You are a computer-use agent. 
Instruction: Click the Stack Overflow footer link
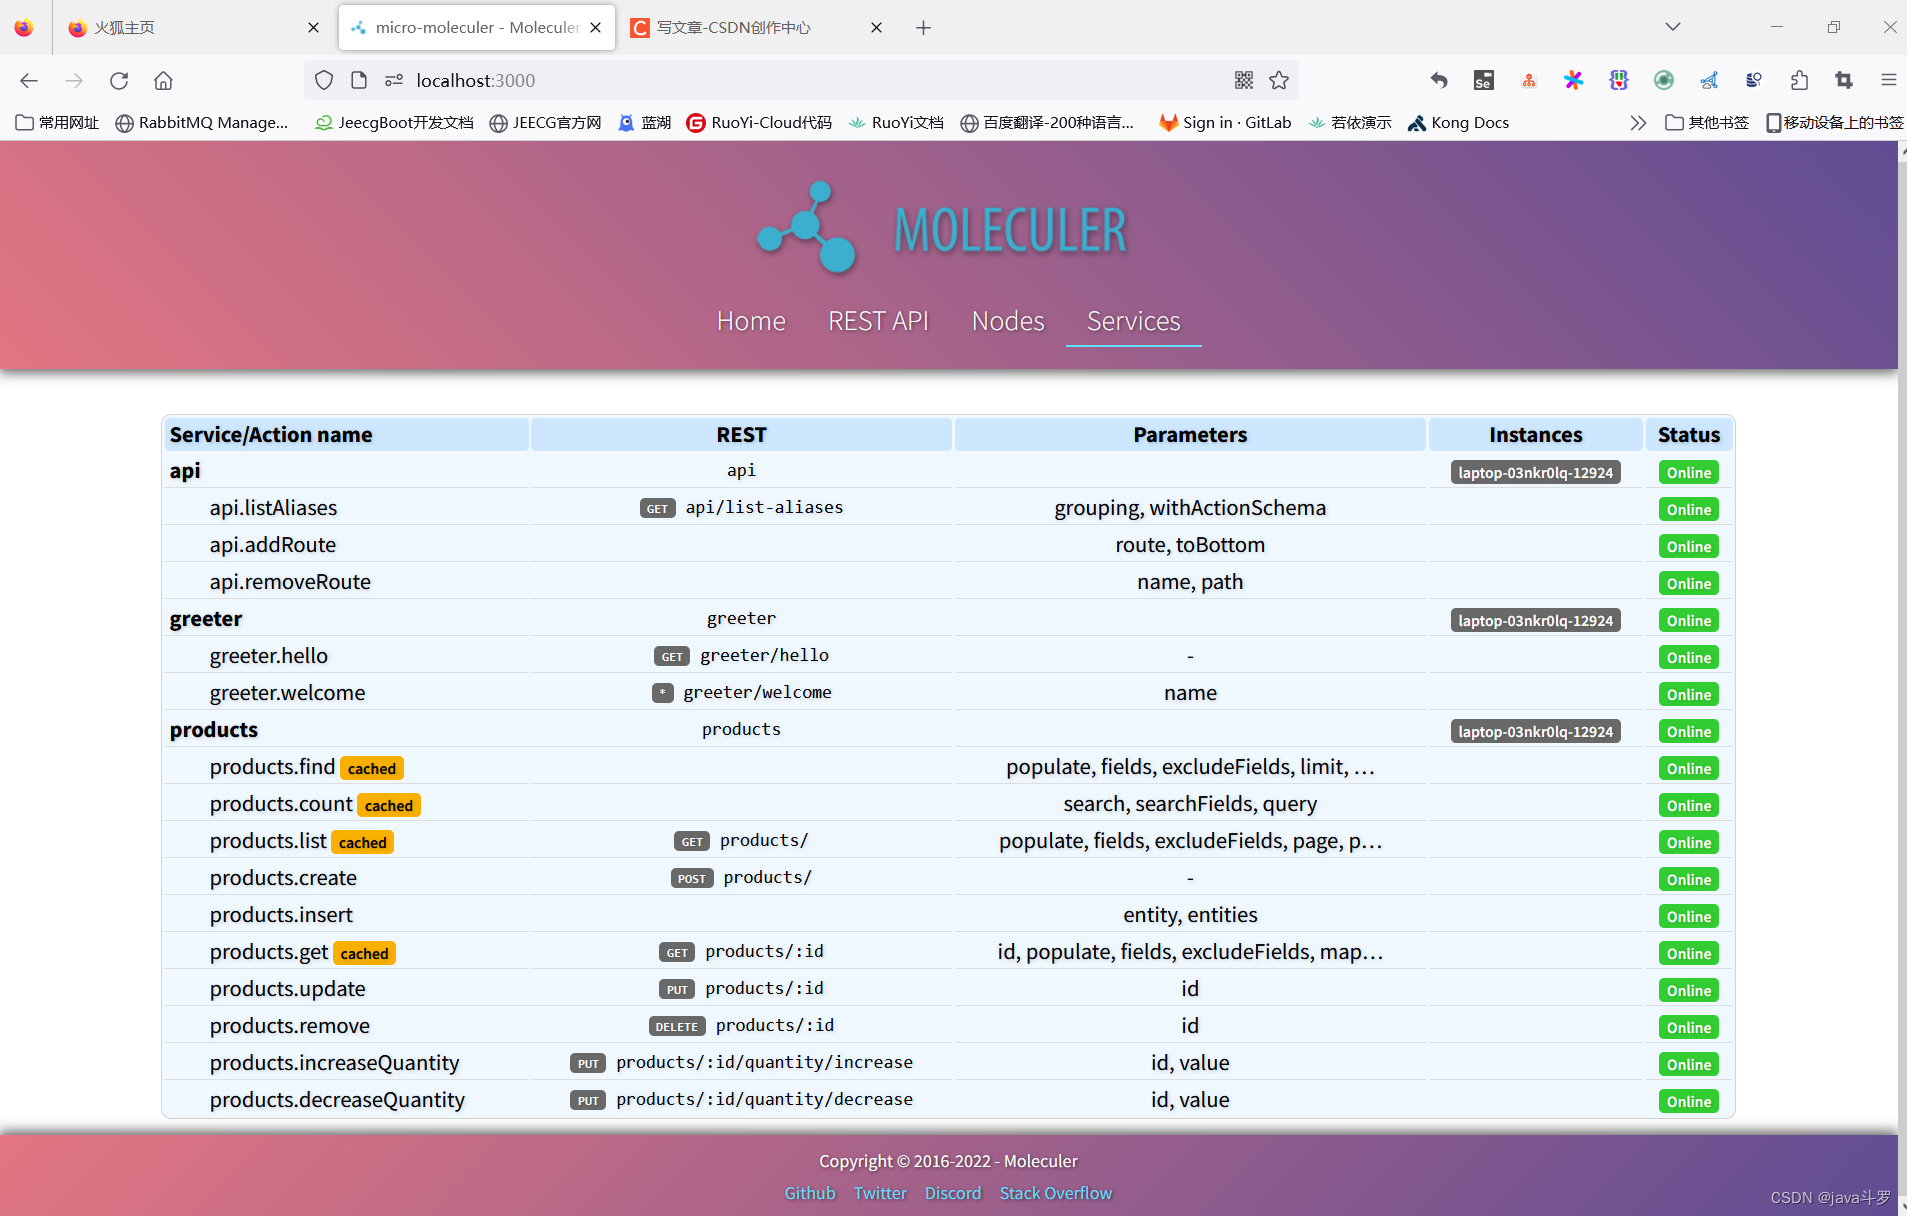coord(1056,1193)
